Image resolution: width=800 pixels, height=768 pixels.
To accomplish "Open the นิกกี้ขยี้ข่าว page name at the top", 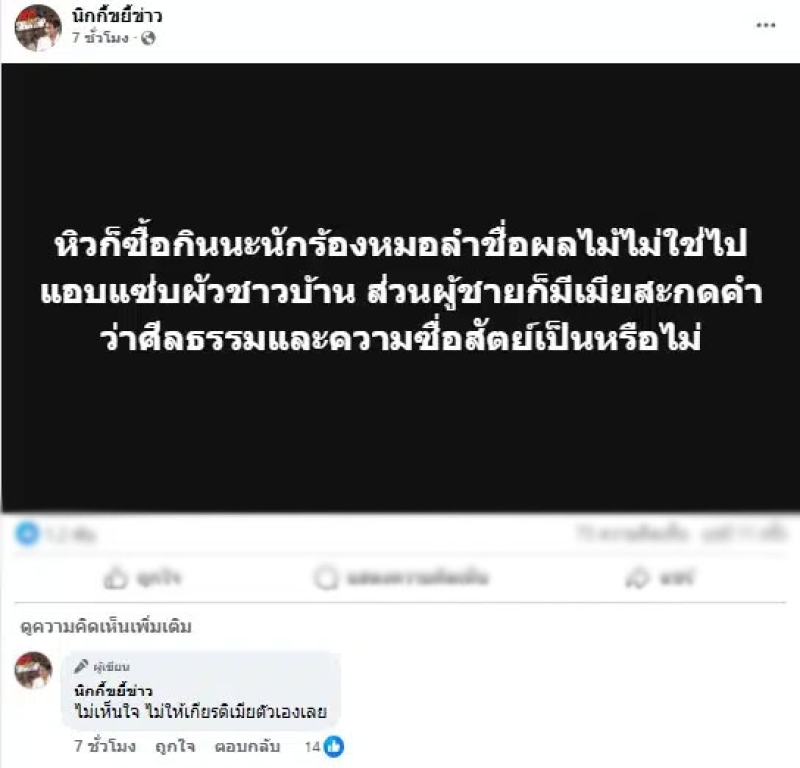I will coord(117,16).
